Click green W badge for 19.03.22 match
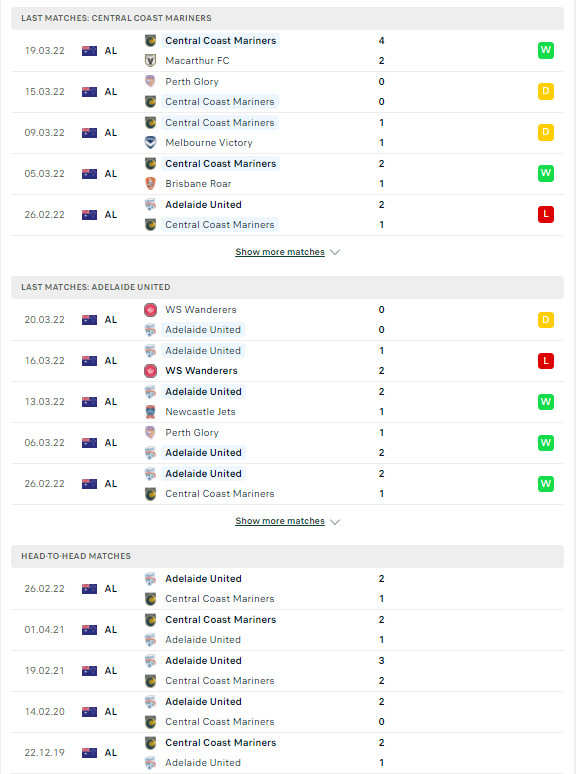Image resolution: width=576 pixels, height=774 pixels. pos(545,50)
